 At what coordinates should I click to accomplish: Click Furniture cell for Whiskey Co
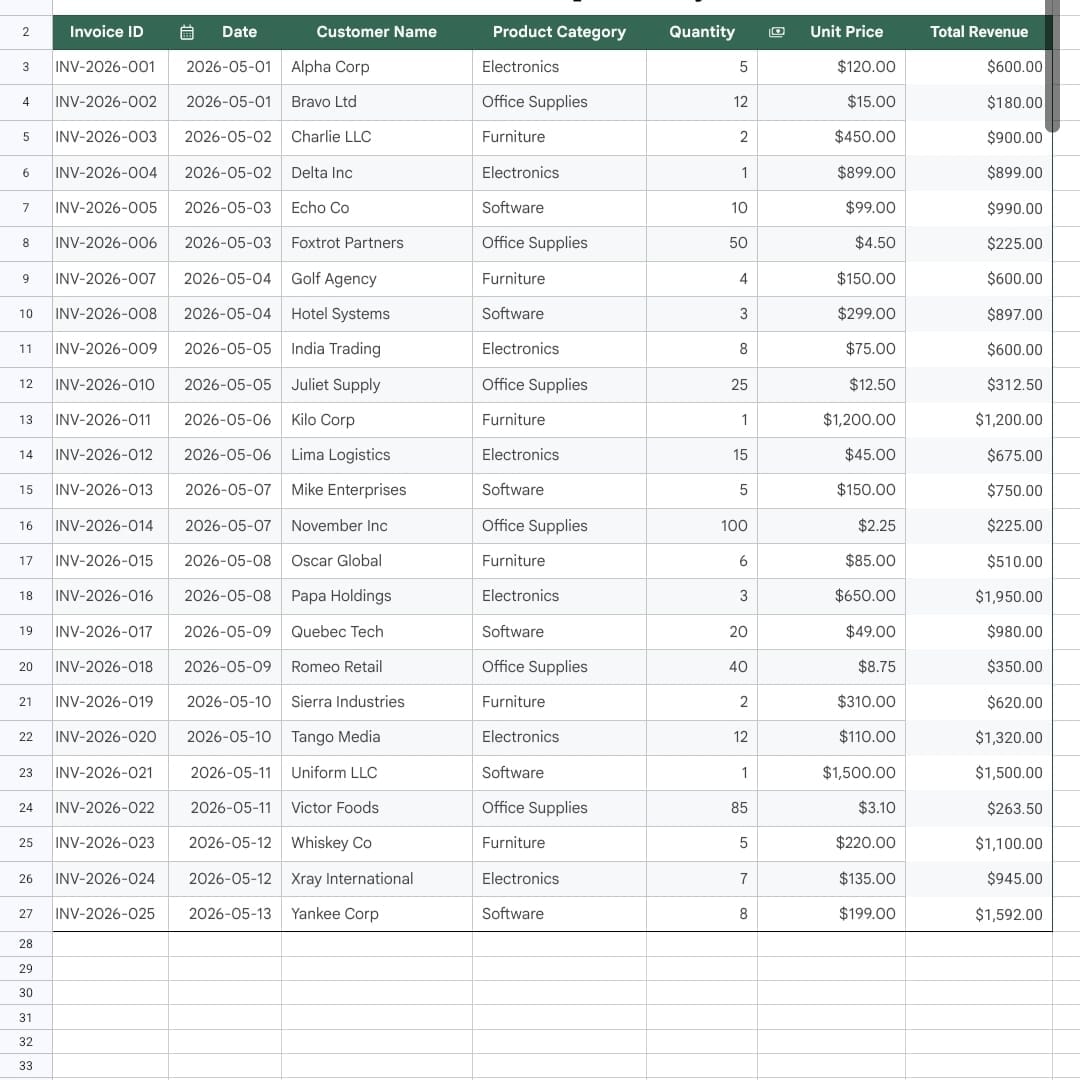pyautogui.click(x=559, y=843)
